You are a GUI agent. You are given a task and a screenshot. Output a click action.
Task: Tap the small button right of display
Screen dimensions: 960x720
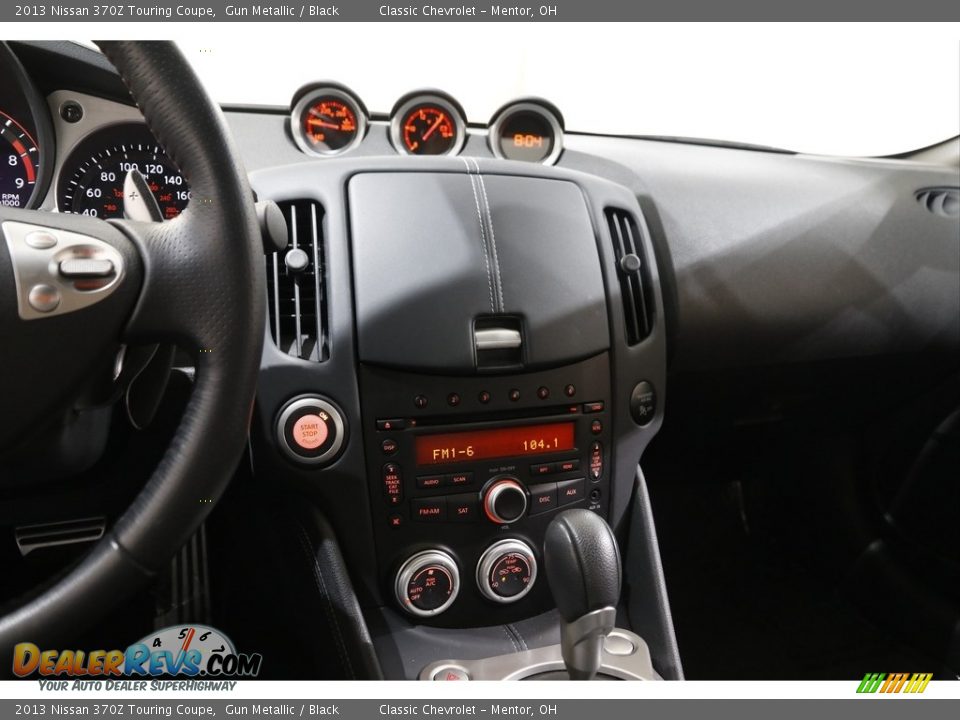596,427
